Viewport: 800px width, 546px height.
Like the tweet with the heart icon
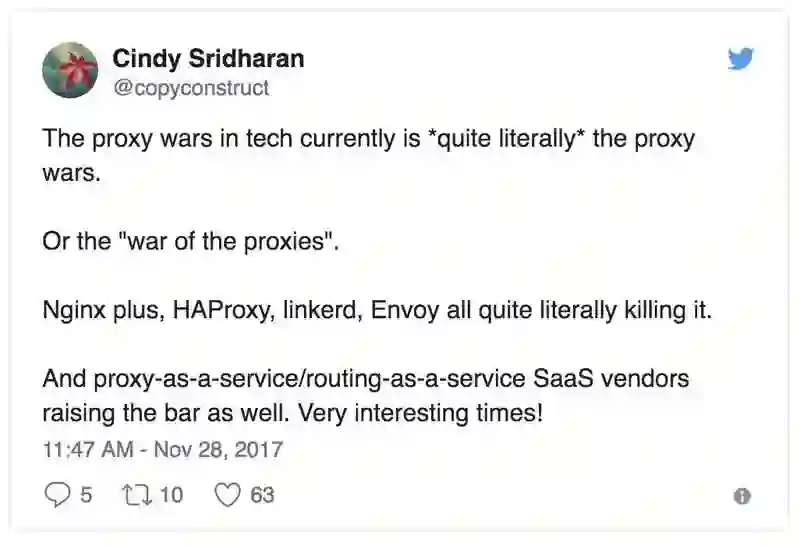tap(229, 494)
